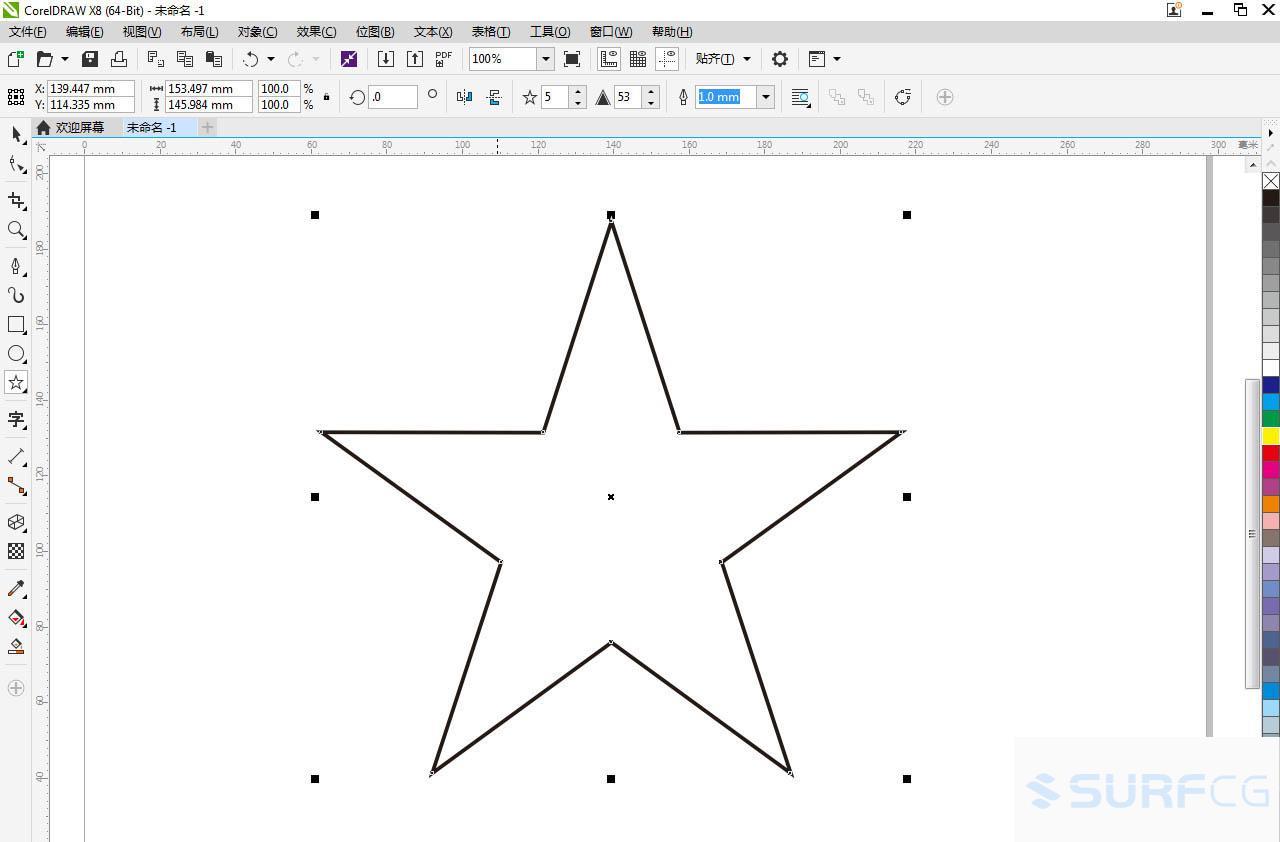Toggle show grid button

[x=638, y=59]
